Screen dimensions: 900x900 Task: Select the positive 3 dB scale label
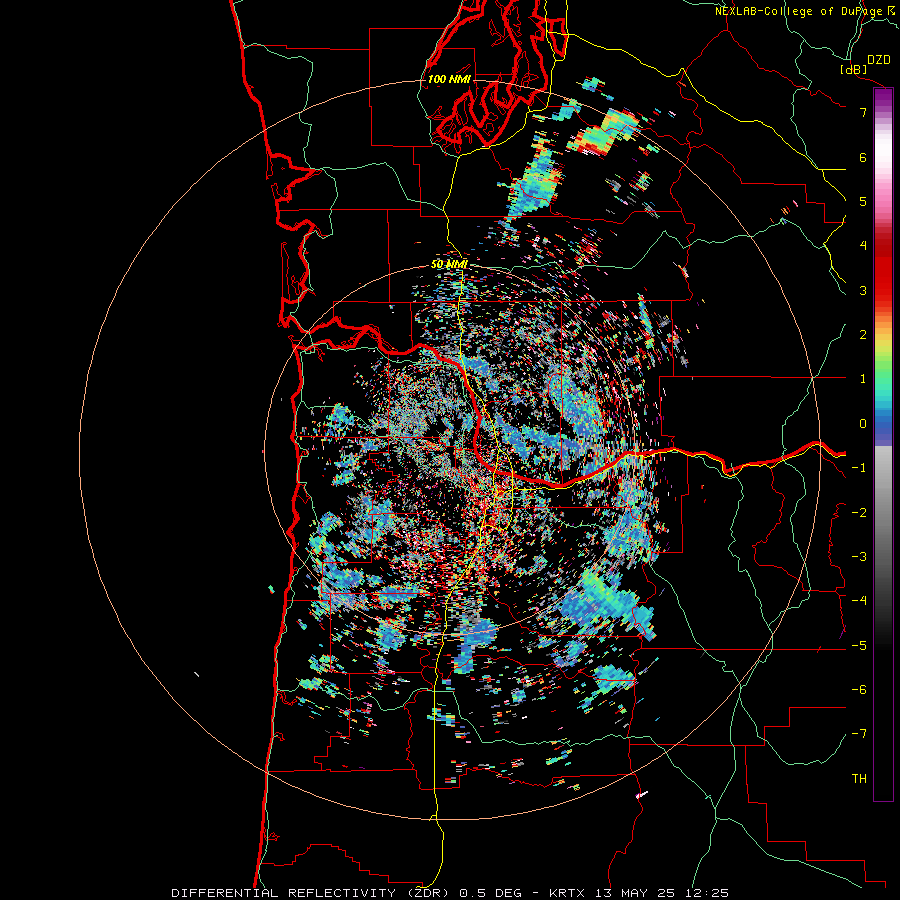click(x=863, y=290)
